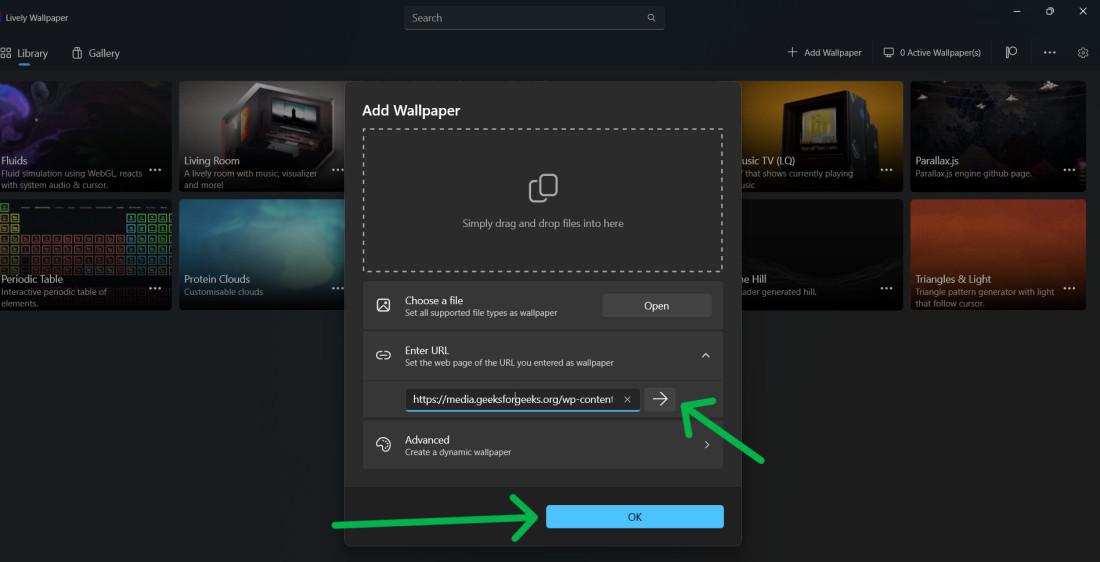
Task: Open the three-dot menu on Music TV card
Action: pos(887,170)
